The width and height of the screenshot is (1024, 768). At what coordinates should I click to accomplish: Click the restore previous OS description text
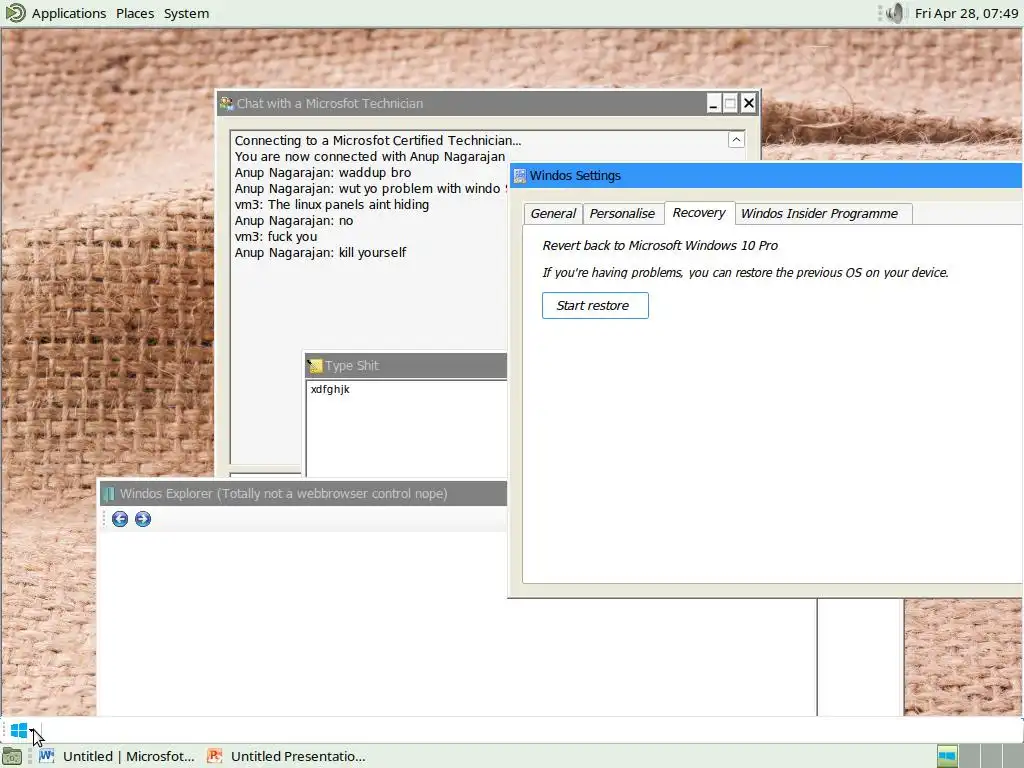tap(745, 272)
